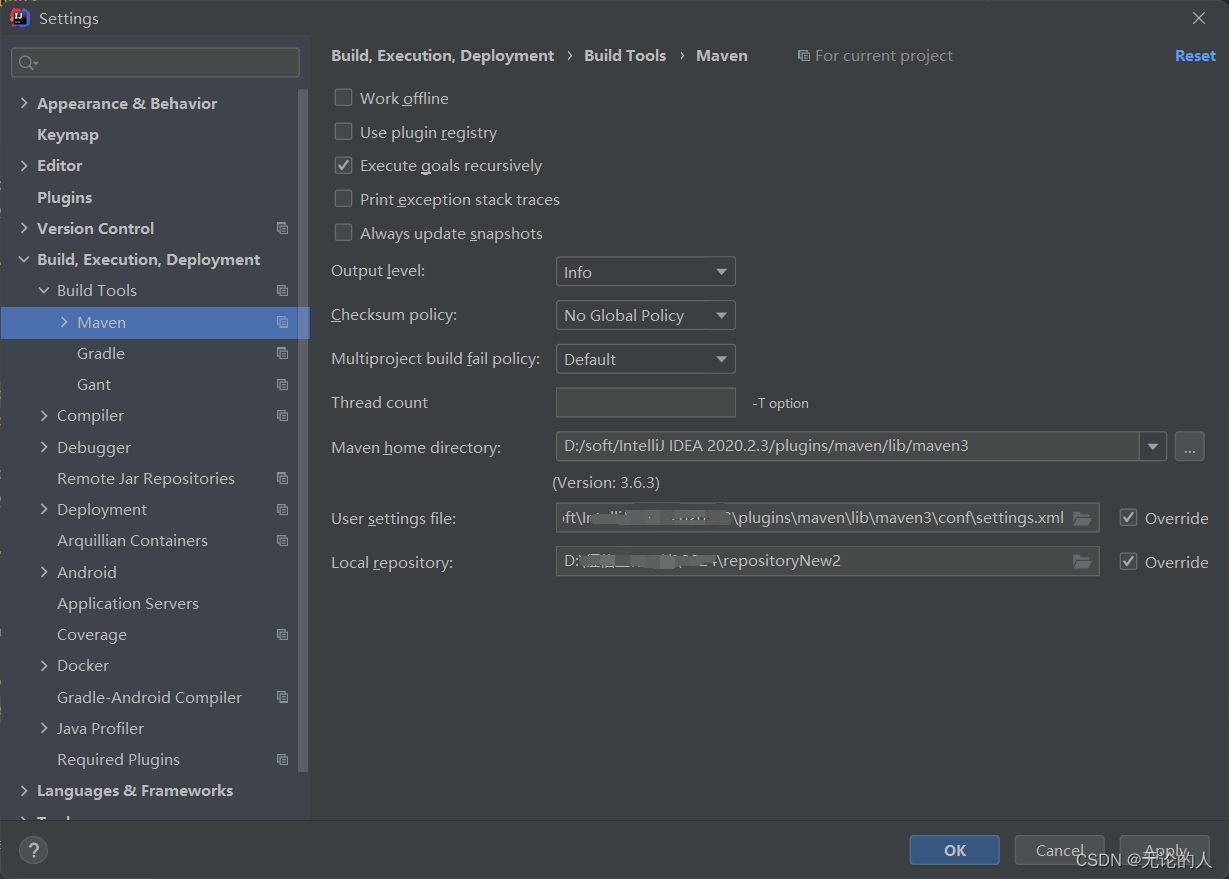Image resolution: width=1229 pixels, height=879 pixels.
Task: Open the Output level dropdown
Action: point(645,272)
